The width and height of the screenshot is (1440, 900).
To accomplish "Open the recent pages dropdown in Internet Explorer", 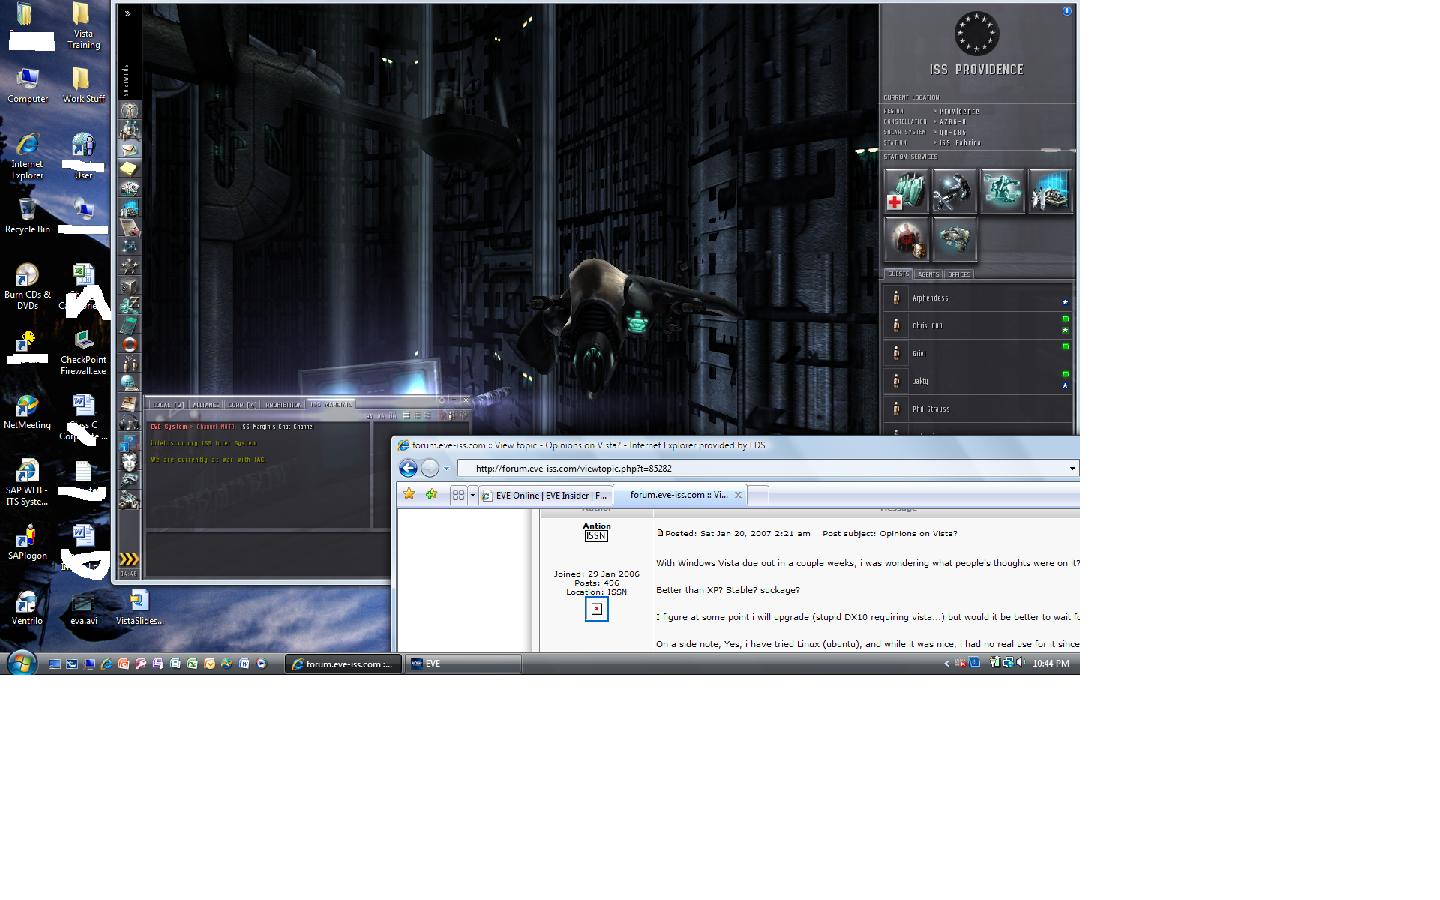I will [x=447, y=468].
